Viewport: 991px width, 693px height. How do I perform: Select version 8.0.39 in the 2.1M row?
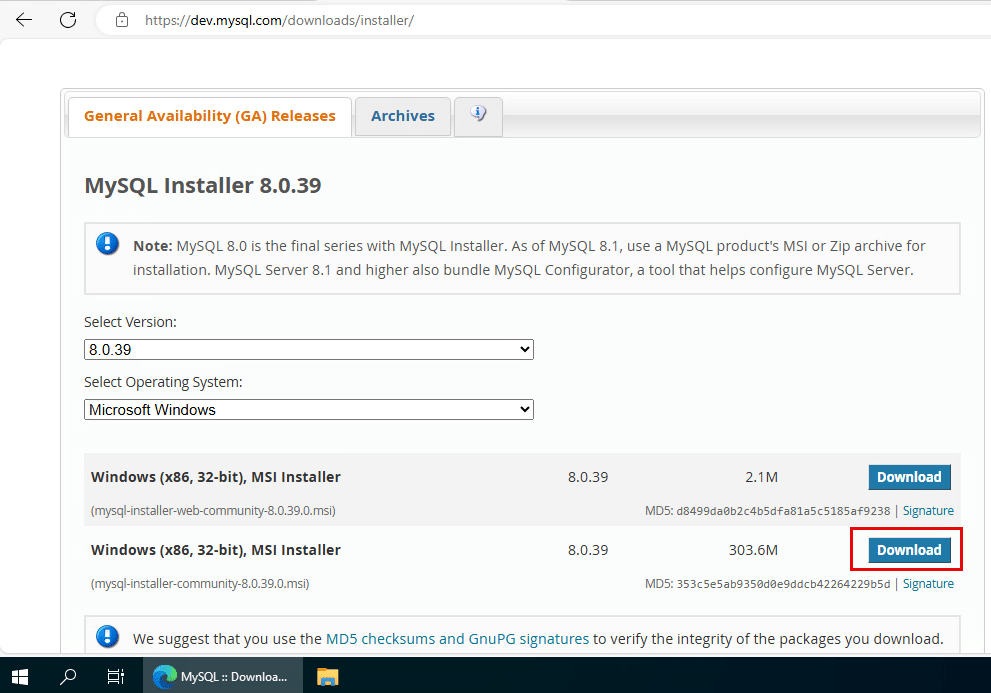[588, 477]
